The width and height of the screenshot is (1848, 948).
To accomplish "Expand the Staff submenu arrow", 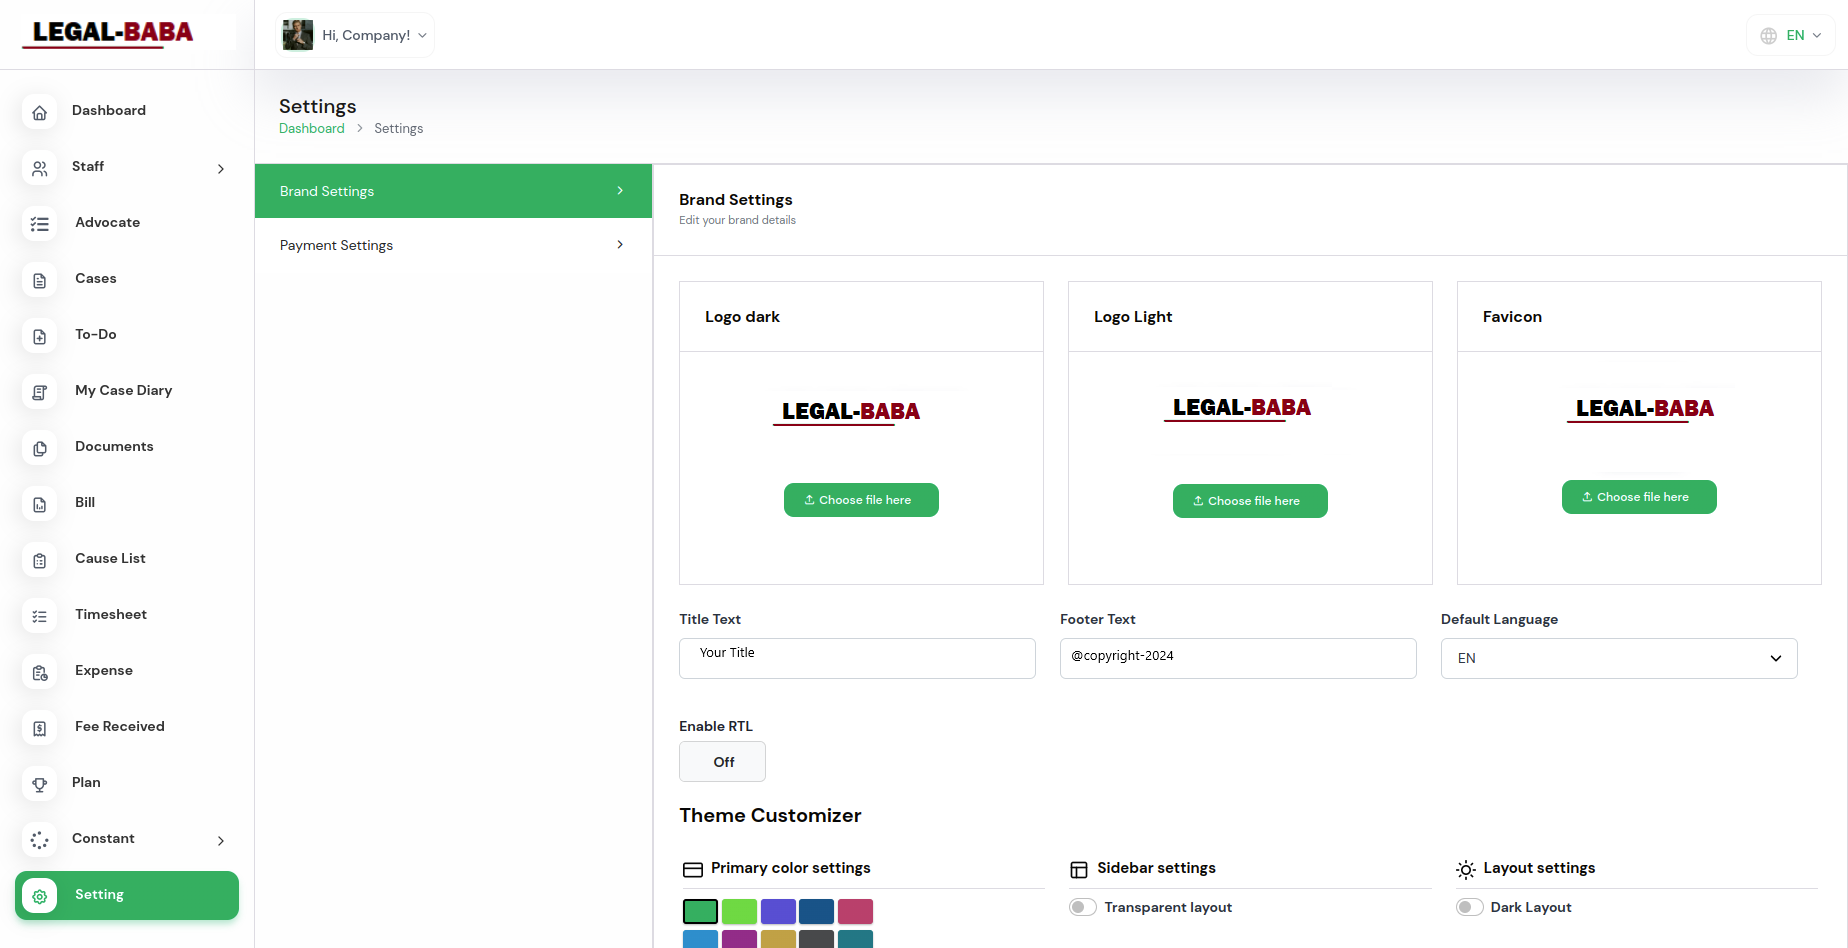I will click(221, 169).
